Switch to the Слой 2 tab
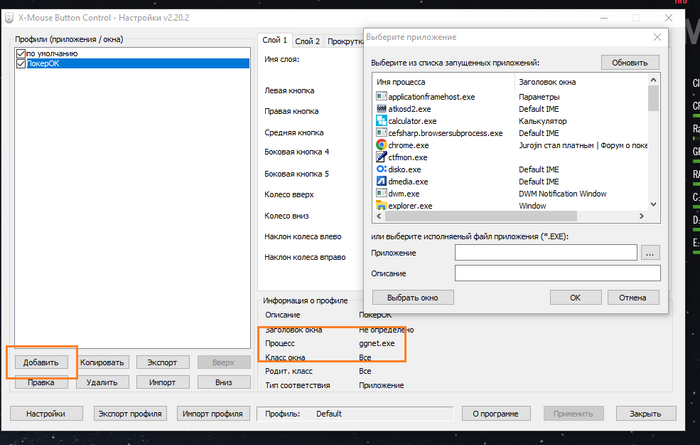Image resolution: width=700 pixels, height=445 pixels. click(308, 41)
